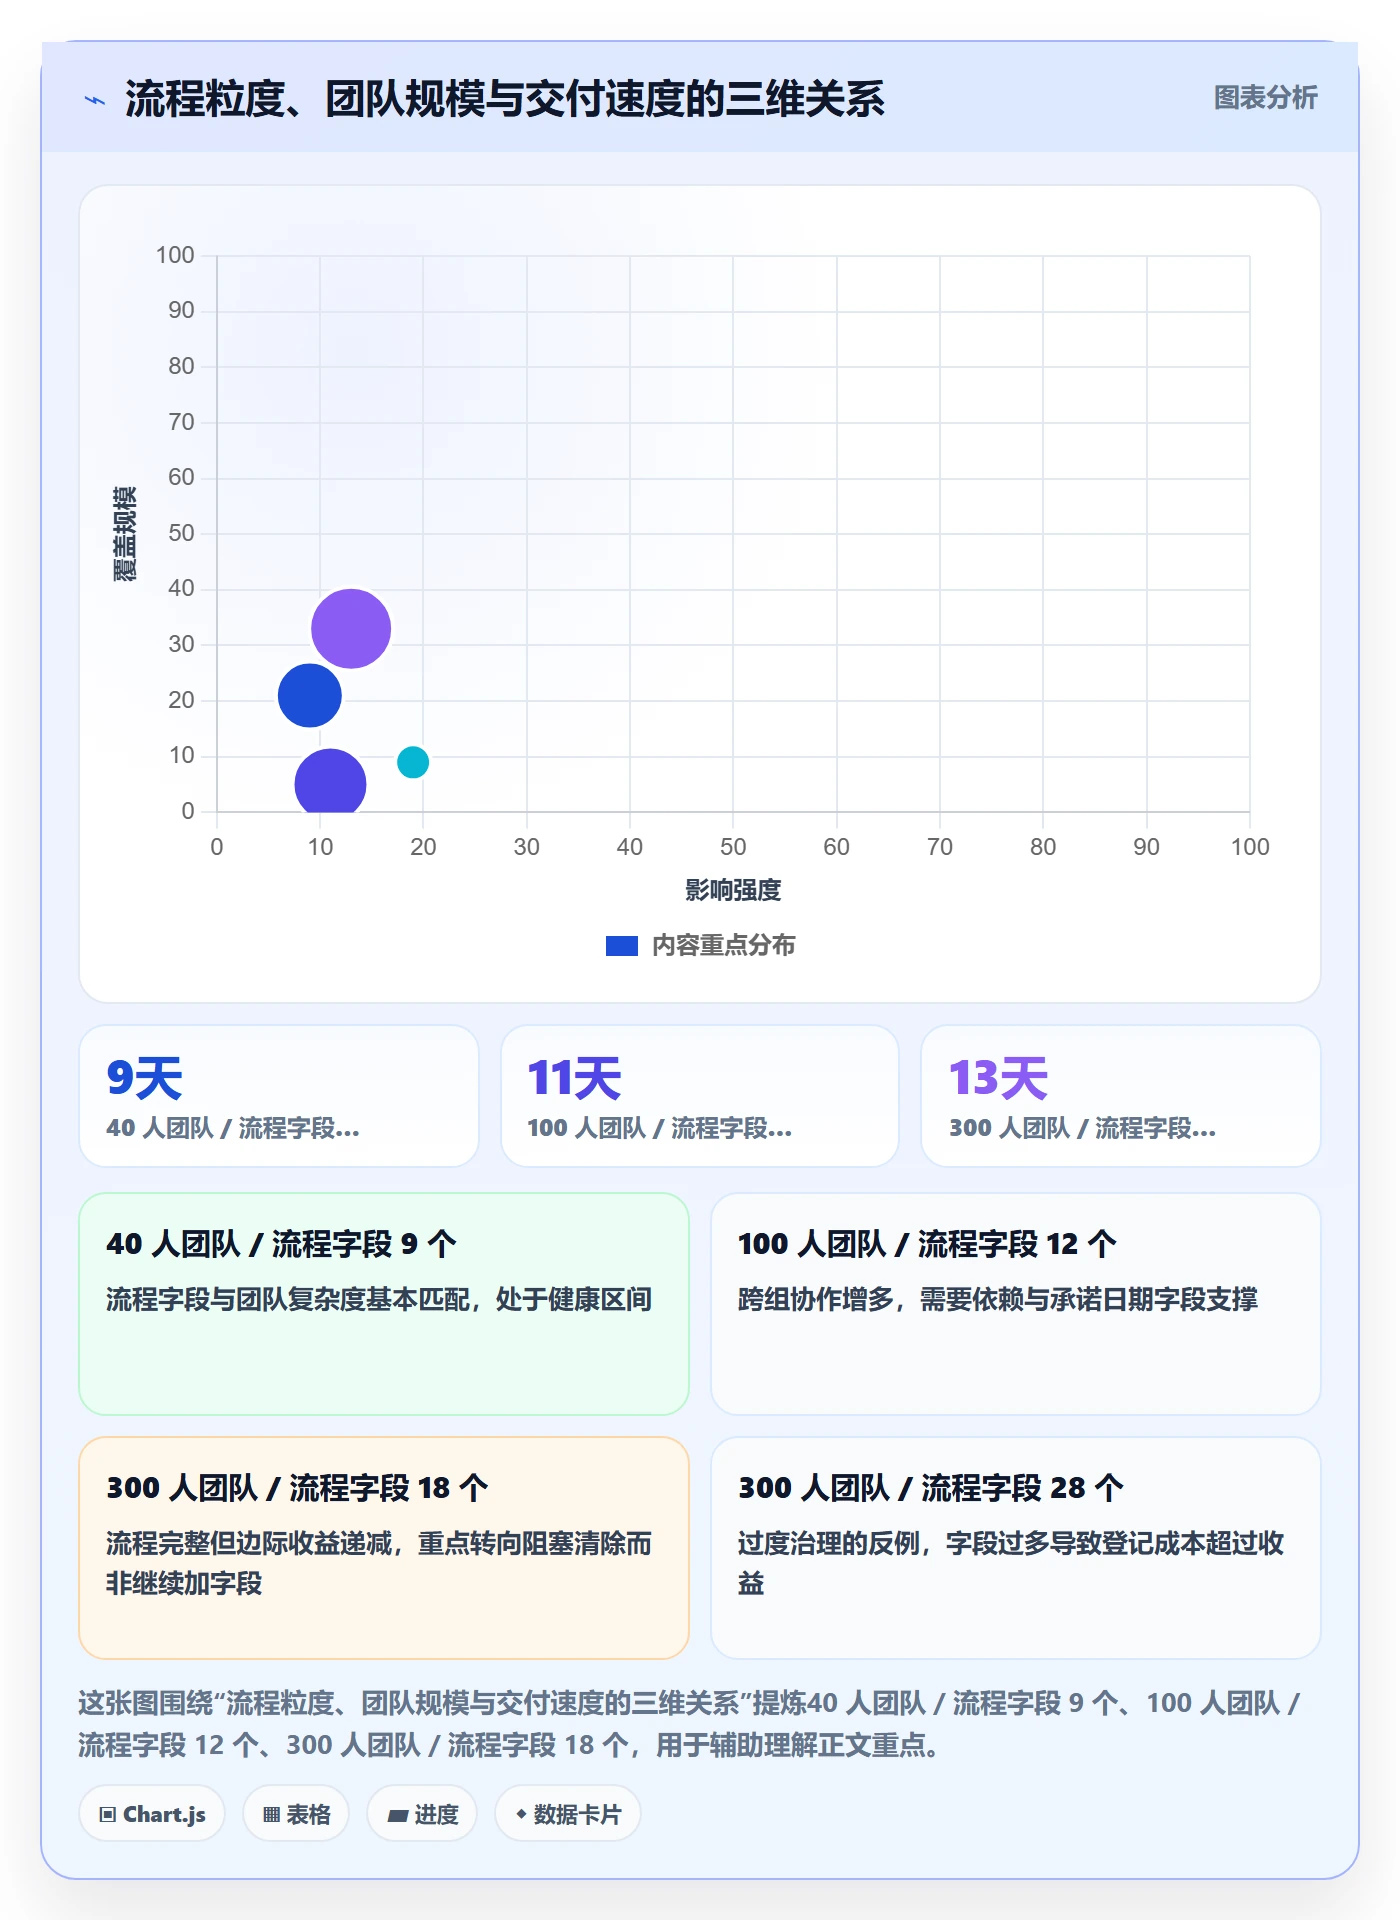Toggle the 内容重点分布 legend color box
This screenshot has height=1920, width=1400.
621,946
